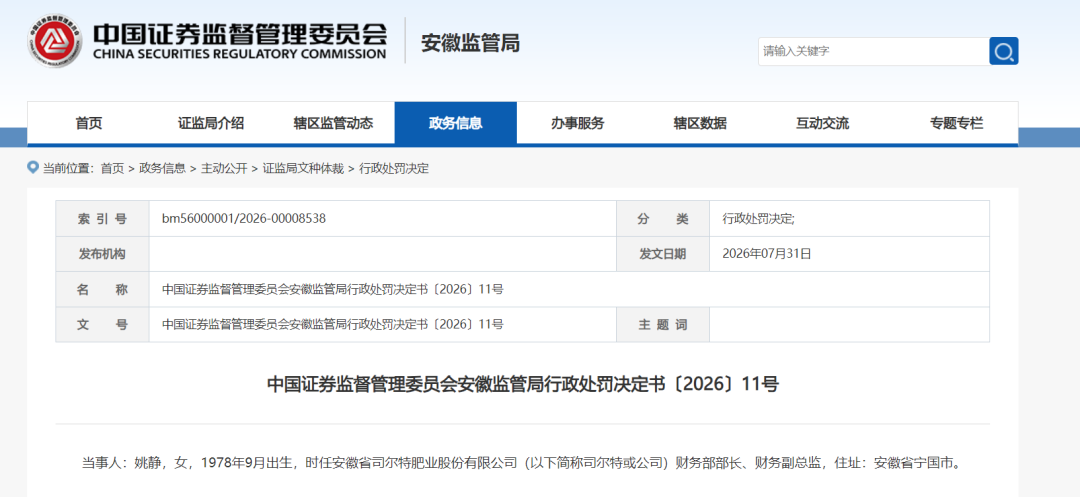Click the paragraph starting 当事人：姚静
The height and width of the screenshot is (497, 1080).
tap(521, 463)
